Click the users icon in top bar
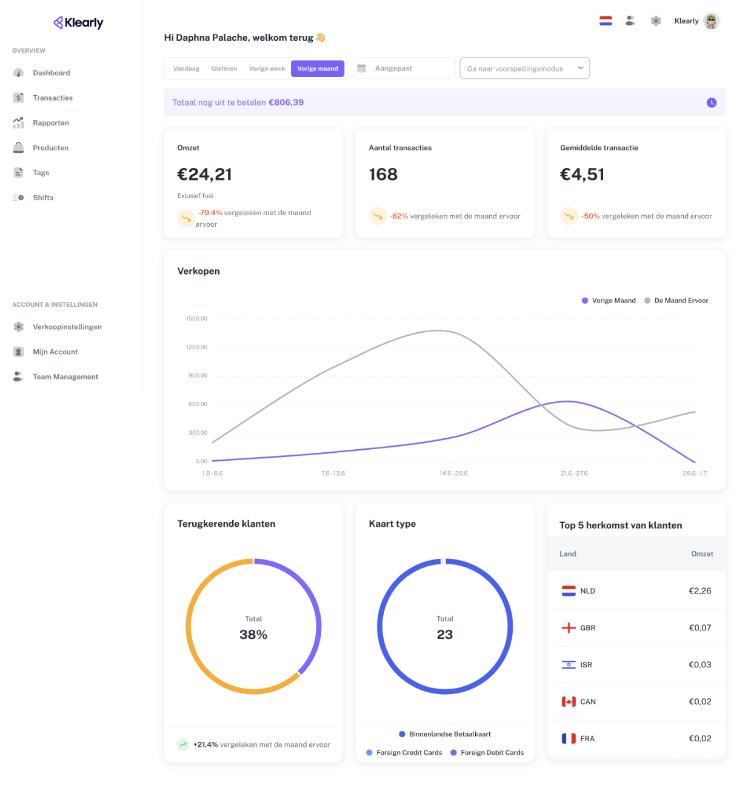The height and width of the screenshot is (786, 738). click(630, 20)
